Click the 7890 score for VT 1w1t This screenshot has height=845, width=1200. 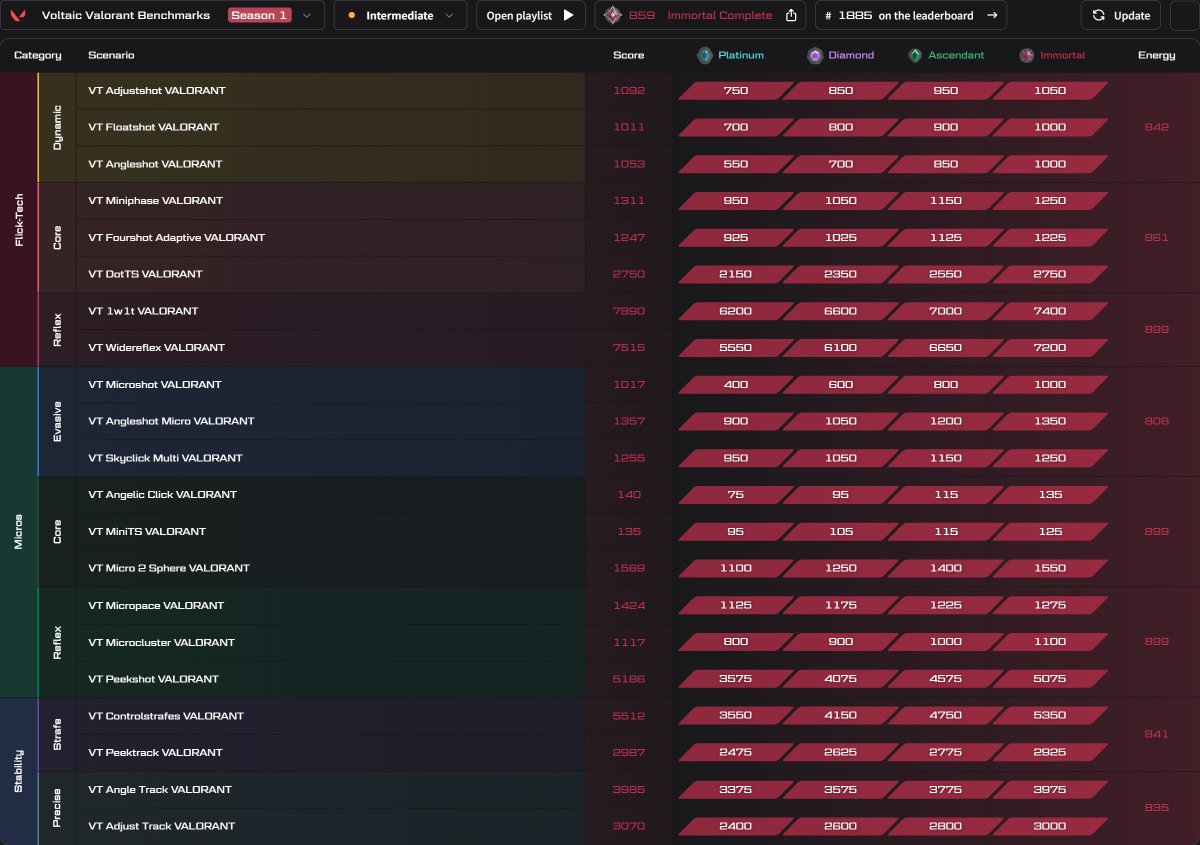coord(629,311)
